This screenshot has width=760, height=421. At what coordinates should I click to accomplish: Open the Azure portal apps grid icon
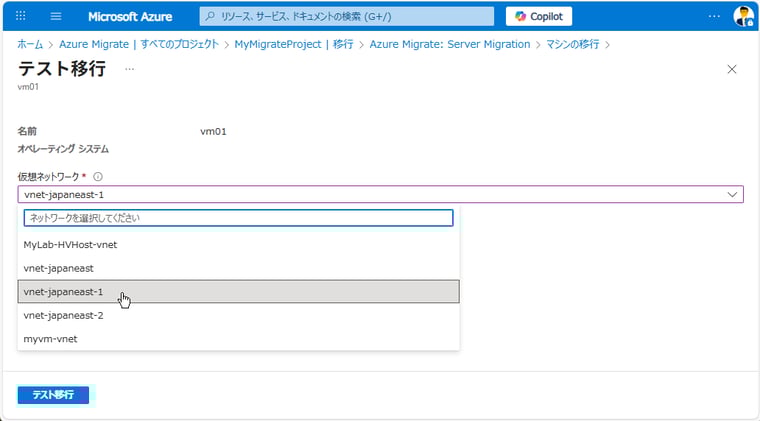click(20, 16)
